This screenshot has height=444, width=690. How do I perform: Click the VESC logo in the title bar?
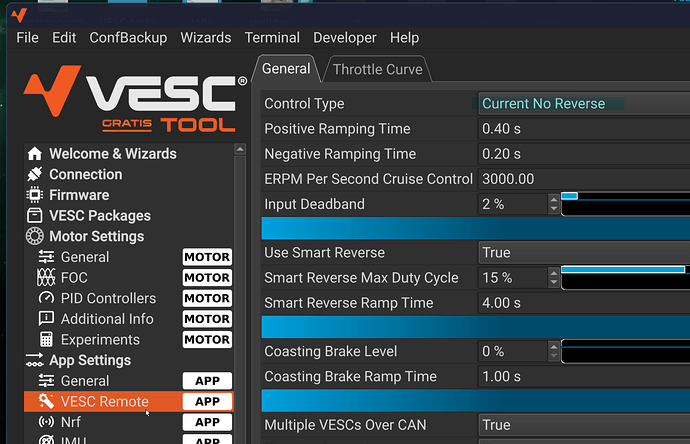point(19,15)
